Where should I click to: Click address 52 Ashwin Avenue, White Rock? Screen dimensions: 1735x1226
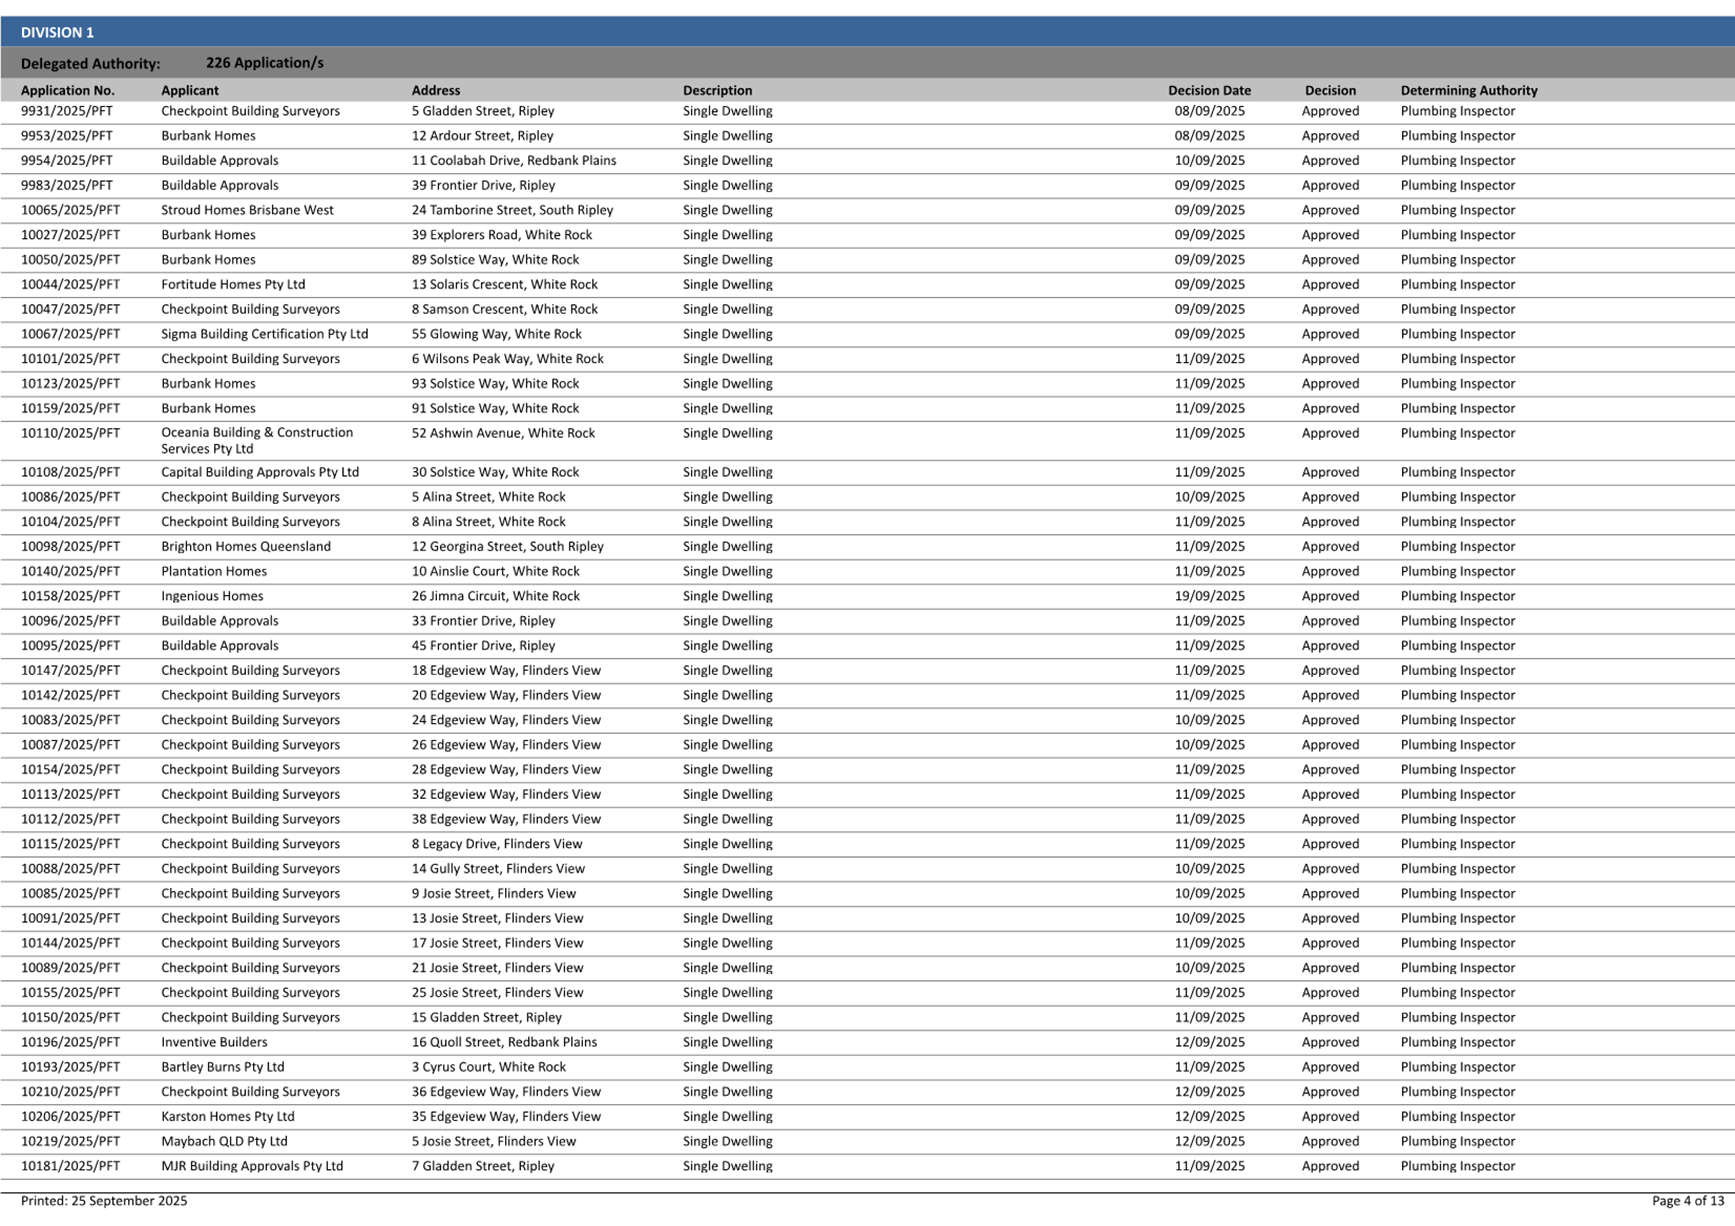503,433
